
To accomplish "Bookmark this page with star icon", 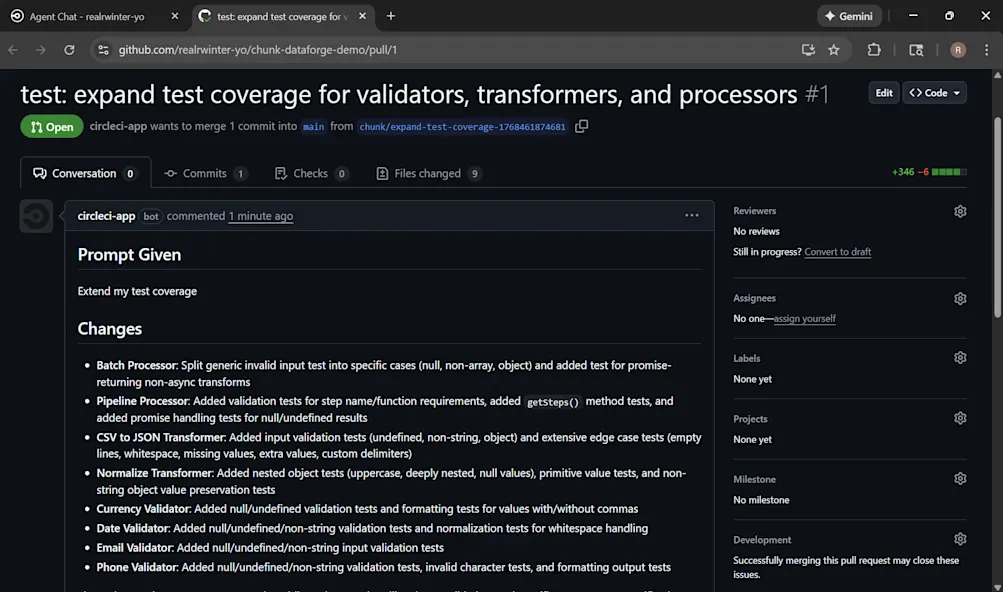I will click(x=833, y=50).
